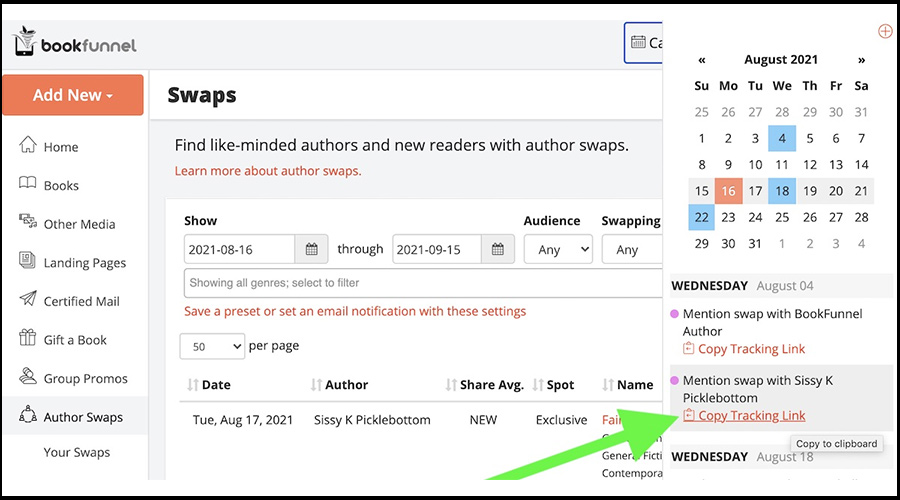Change the 50 per page dropdown
The width and height of the screenshot is (900, 500).
[x=212, y=346]
